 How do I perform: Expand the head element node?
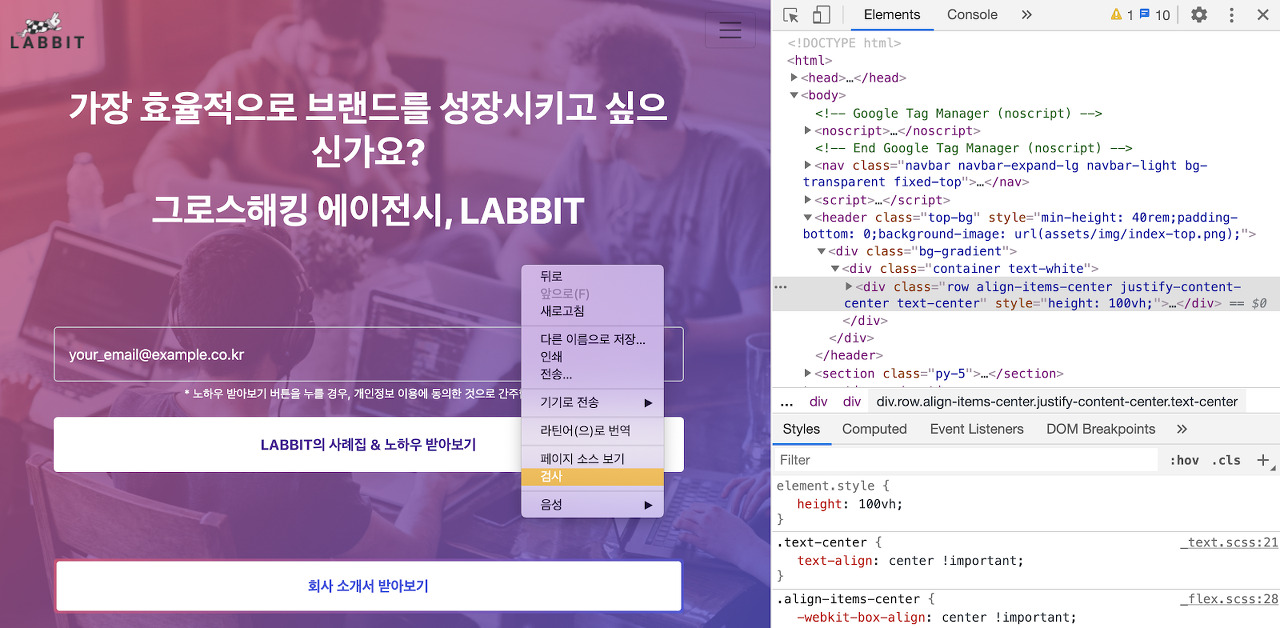pos(794,78)
